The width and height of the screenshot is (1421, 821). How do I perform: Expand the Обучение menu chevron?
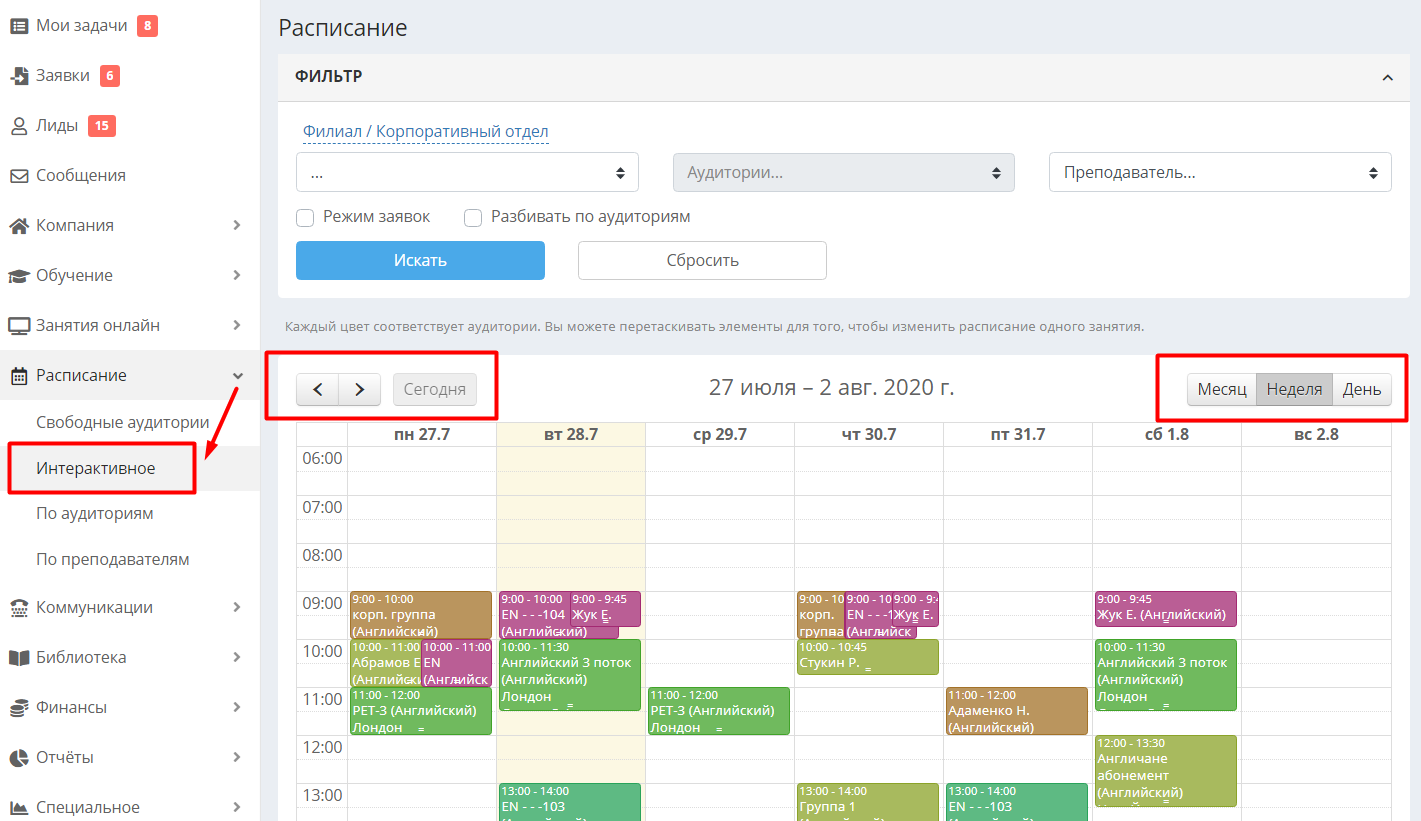click(x=237, y=276)
